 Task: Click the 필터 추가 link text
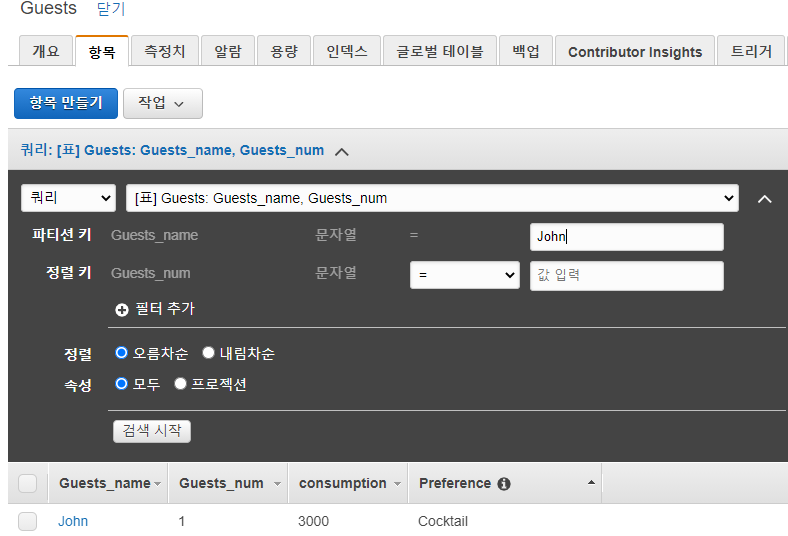(x=165, y=308)
